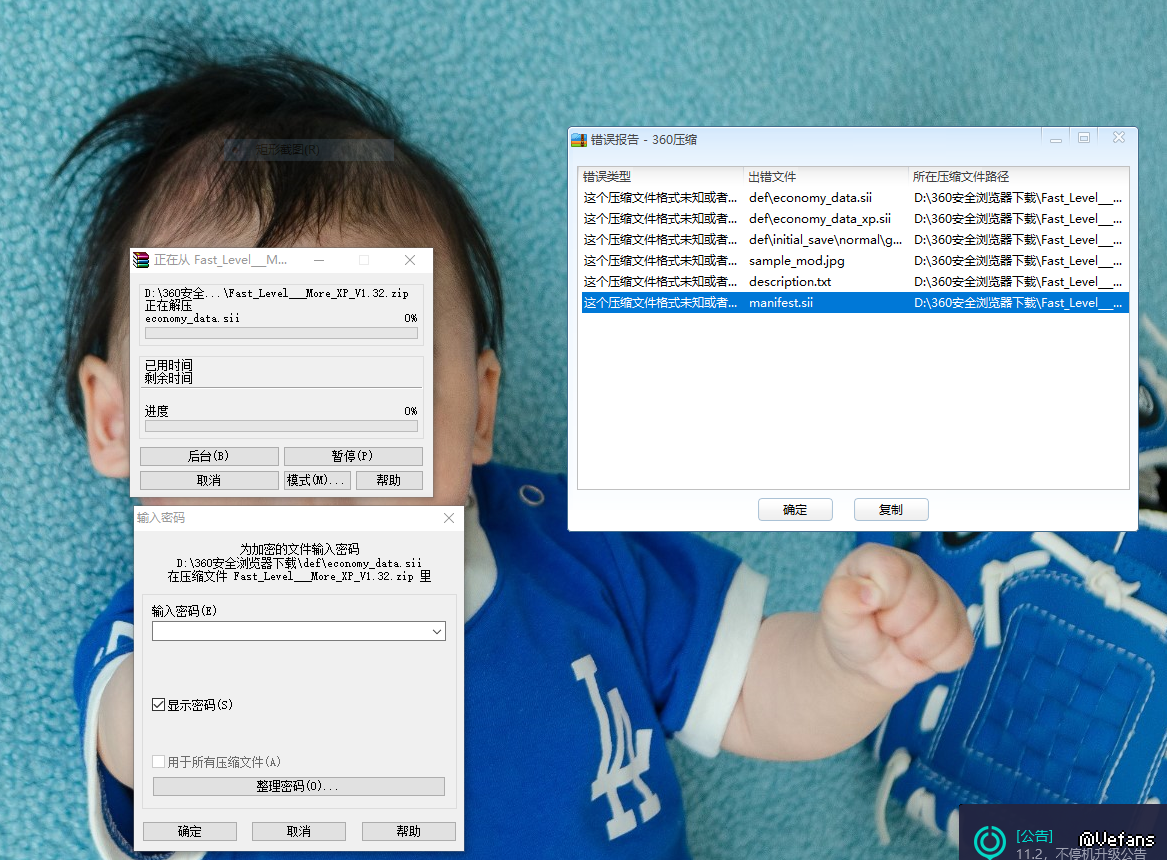
Task: Select the def\economy_data_xp.sii error row
Action: coord(855,219)
